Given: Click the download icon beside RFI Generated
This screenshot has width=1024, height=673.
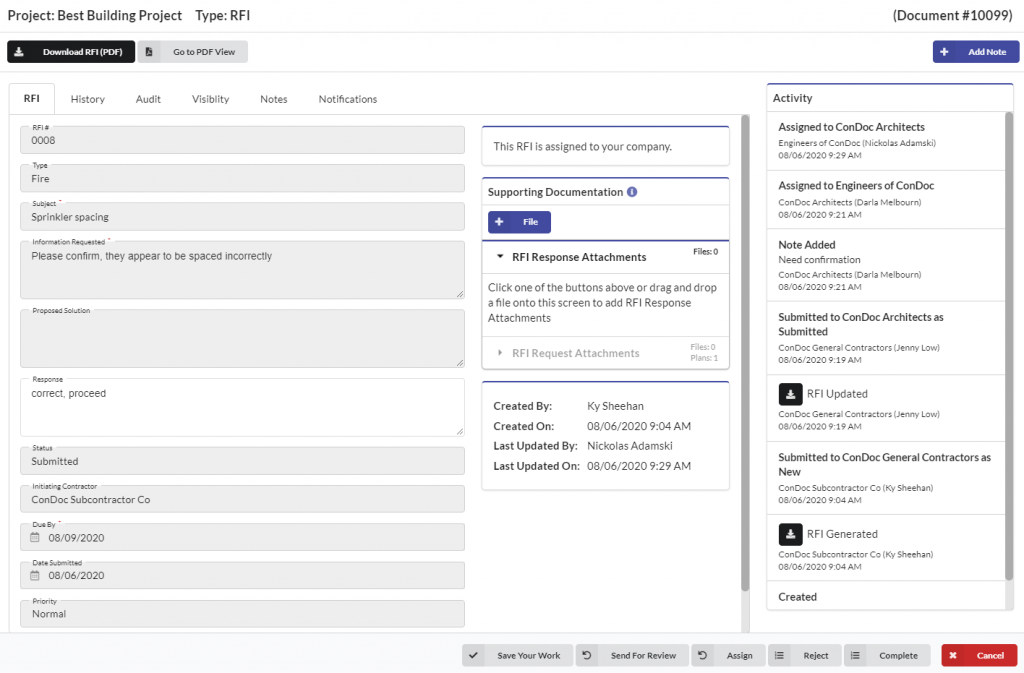Looking at the screenshot, I should point(790,534).
